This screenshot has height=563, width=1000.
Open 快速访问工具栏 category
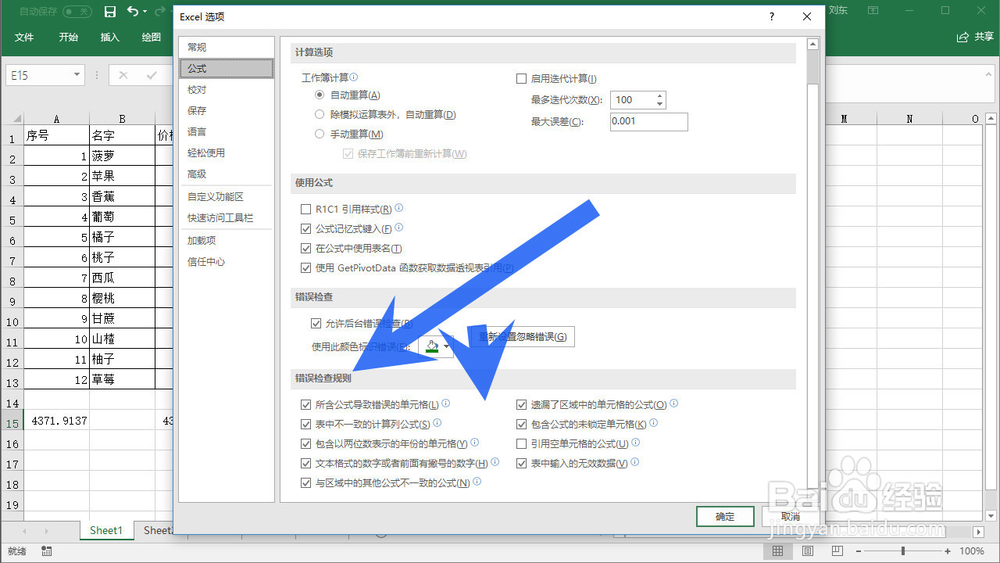[226, 218]
